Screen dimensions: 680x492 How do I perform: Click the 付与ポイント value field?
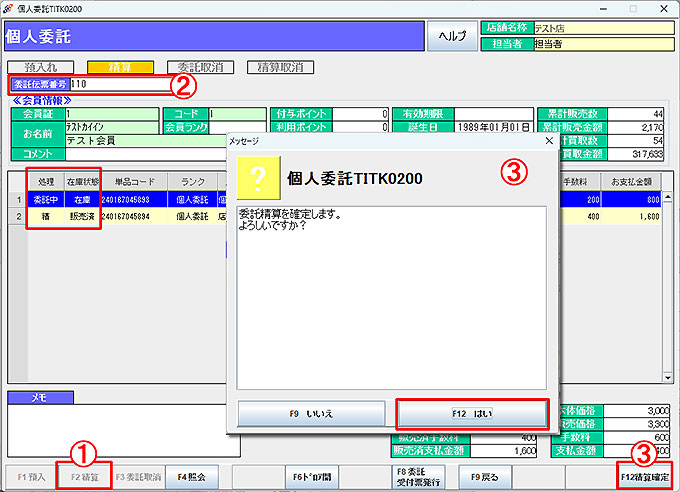pos(360,114)
